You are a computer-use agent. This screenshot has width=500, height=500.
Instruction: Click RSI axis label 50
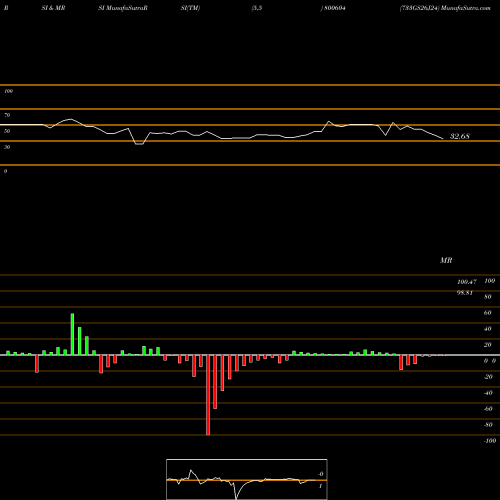point(7,131)
